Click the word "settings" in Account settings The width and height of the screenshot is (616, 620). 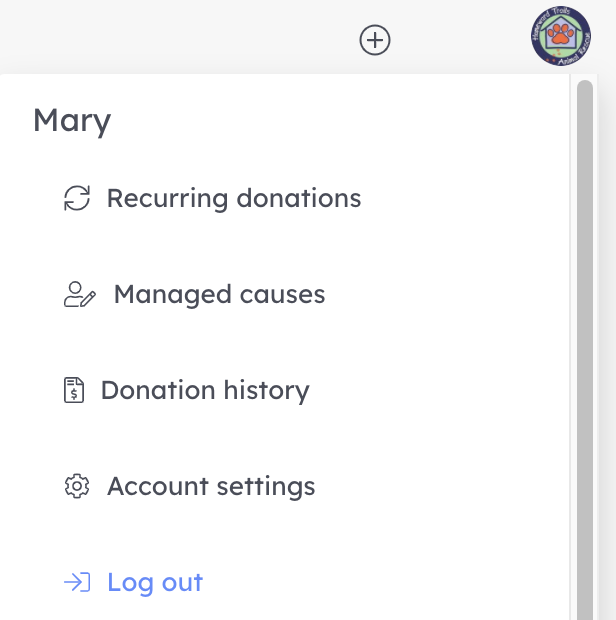(266, 487)
